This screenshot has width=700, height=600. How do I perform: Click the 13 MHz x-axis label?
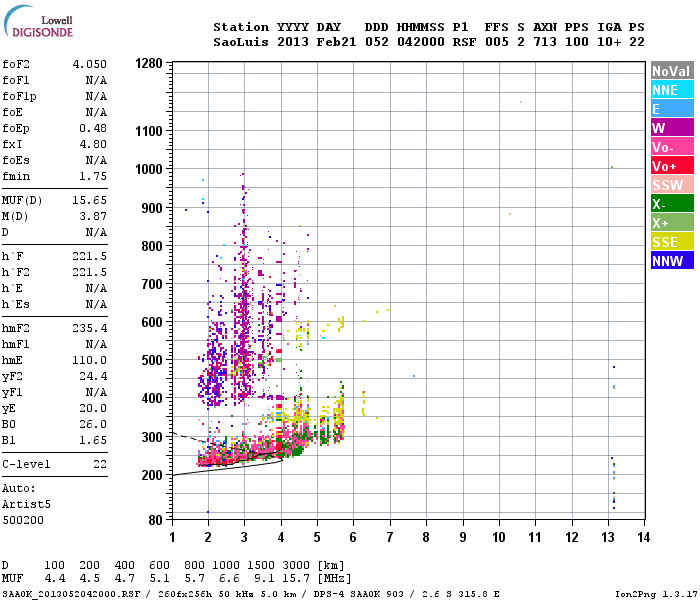(608, 537)
